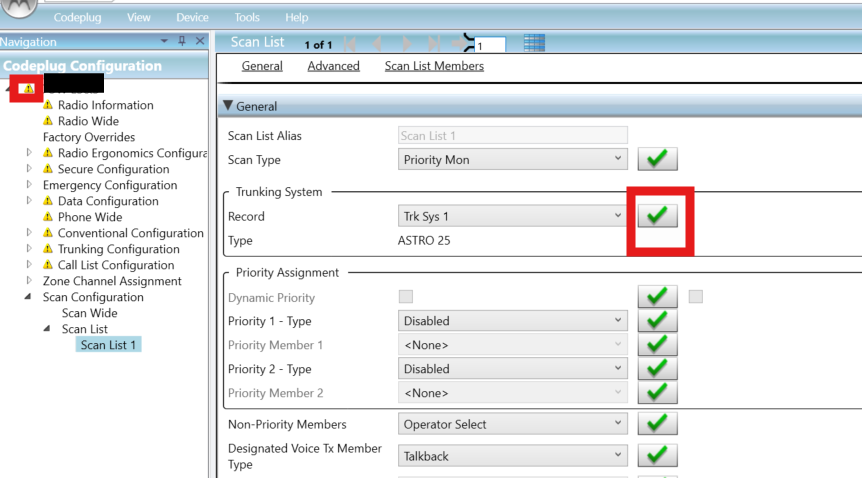Open the Help menu
The width and height of the screenshot is (862, 478).
click(x=296, y=18)
